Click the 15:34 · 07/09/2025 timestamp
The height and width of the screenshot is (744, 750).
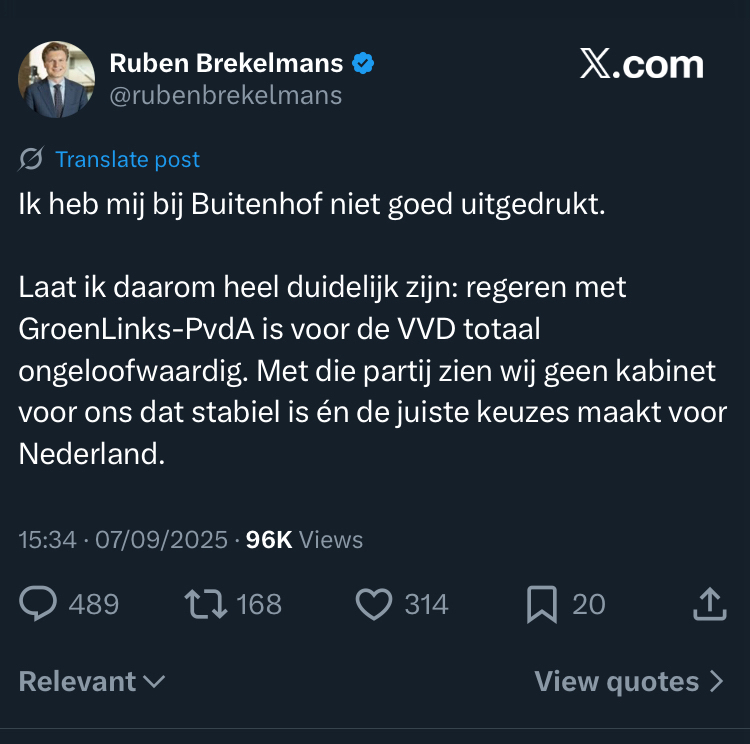point(122,540)
